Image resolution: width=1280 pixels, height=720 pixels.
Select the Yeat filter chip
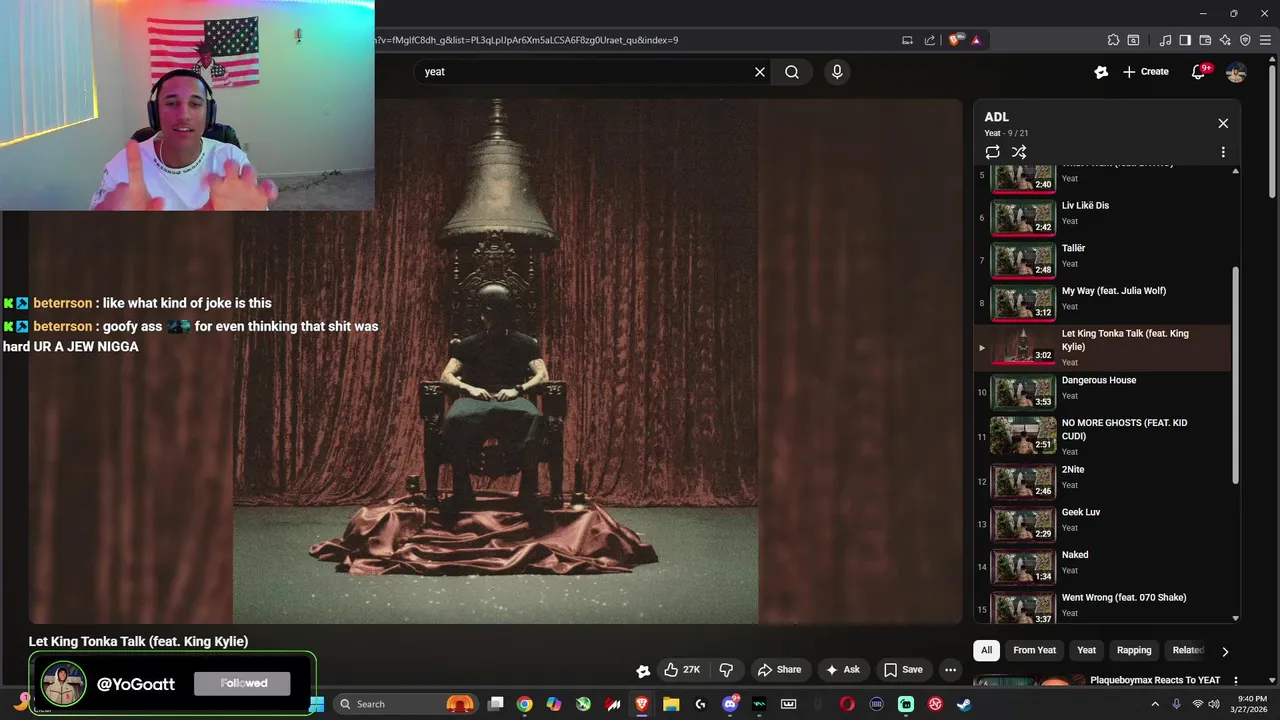(x=1086, y=650)
